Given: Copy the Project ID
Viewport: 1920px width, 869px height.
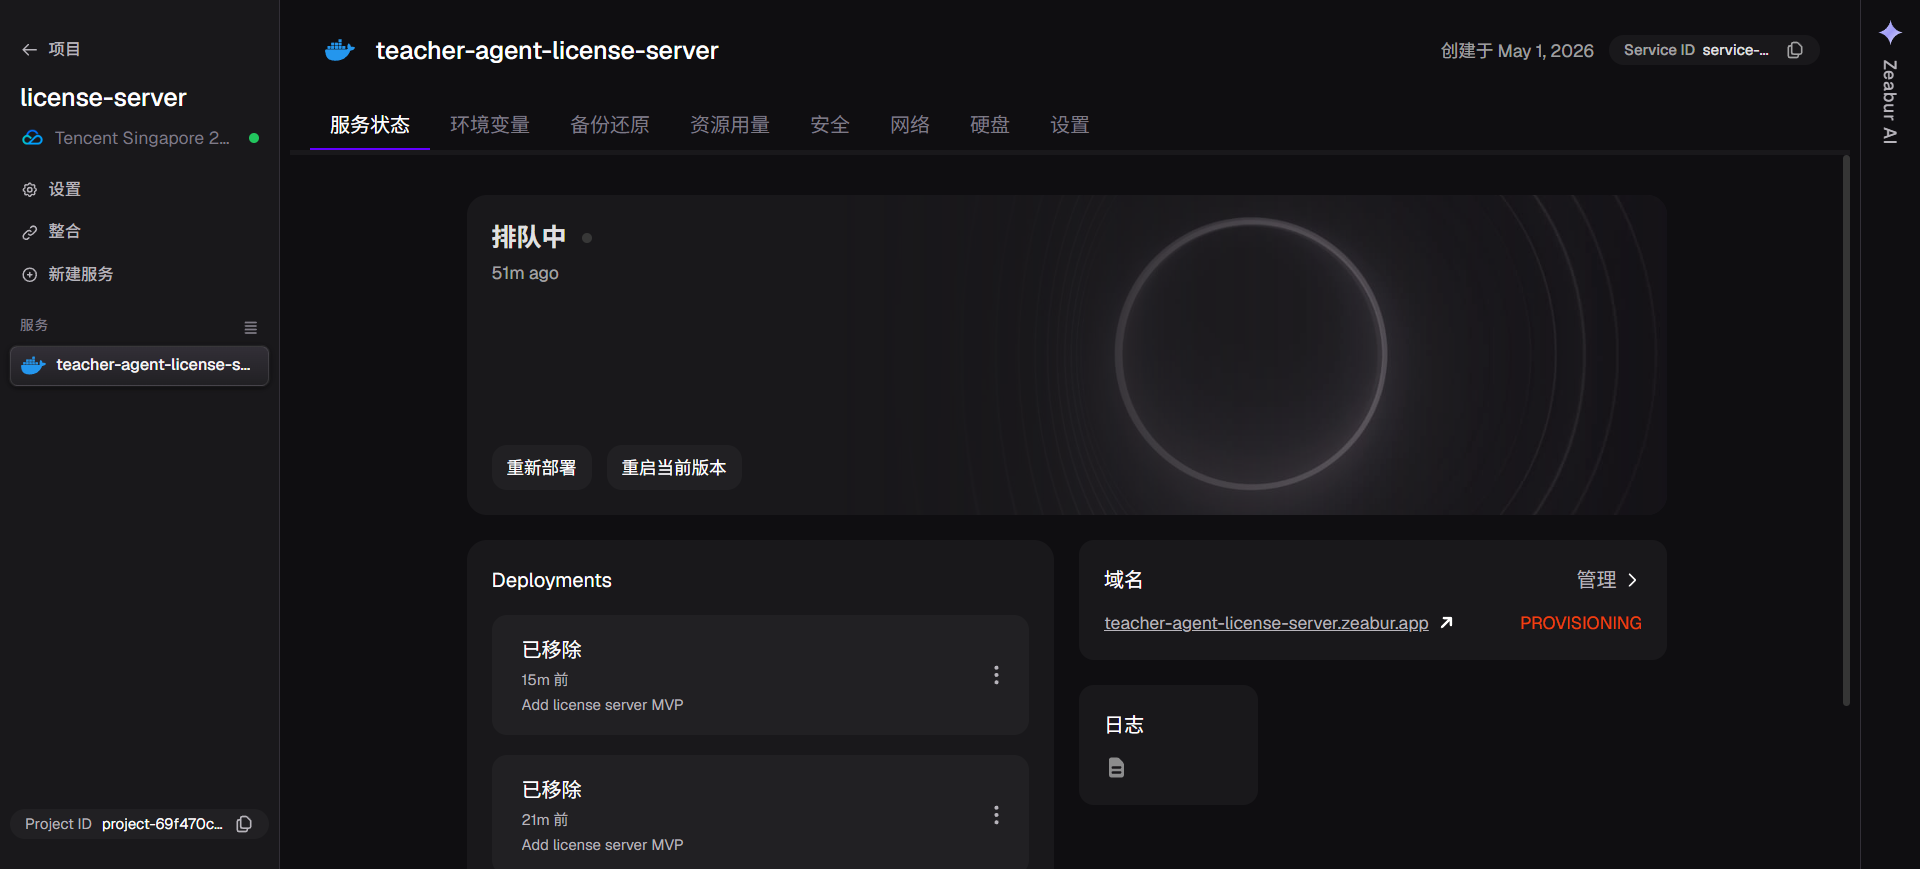Looking at the screenshot, I should coord(244,824).
